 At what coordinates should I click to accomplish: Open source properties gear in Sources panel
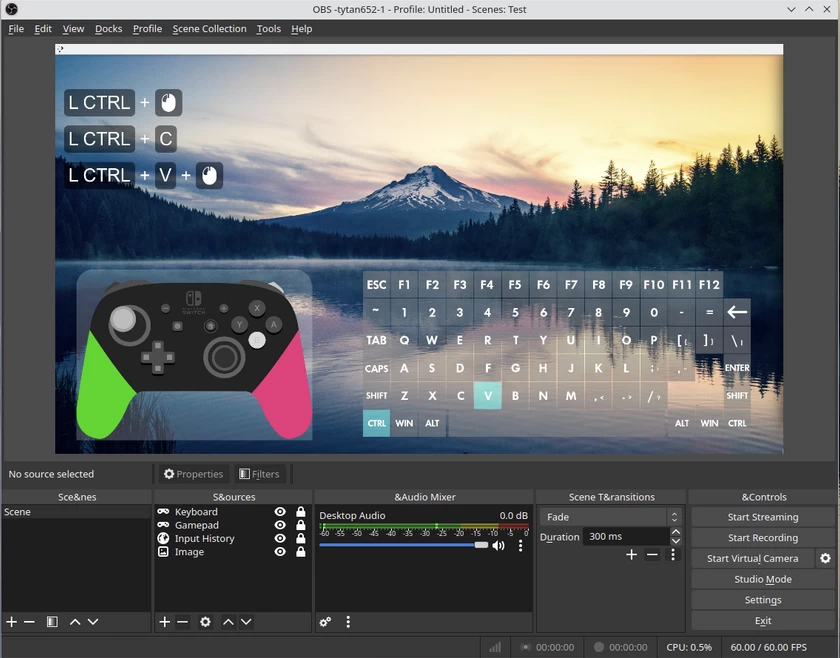(x=205, y=622)
